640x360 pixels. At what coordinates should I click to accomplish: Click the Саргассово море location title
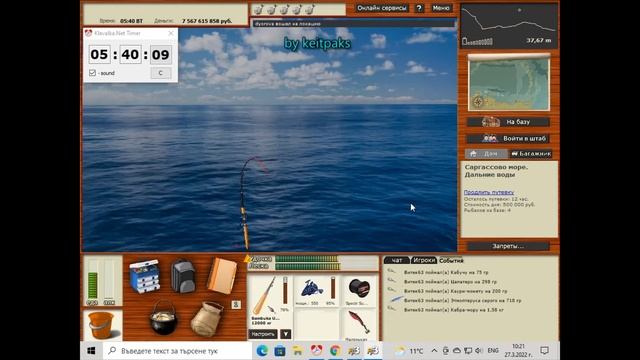496,171
